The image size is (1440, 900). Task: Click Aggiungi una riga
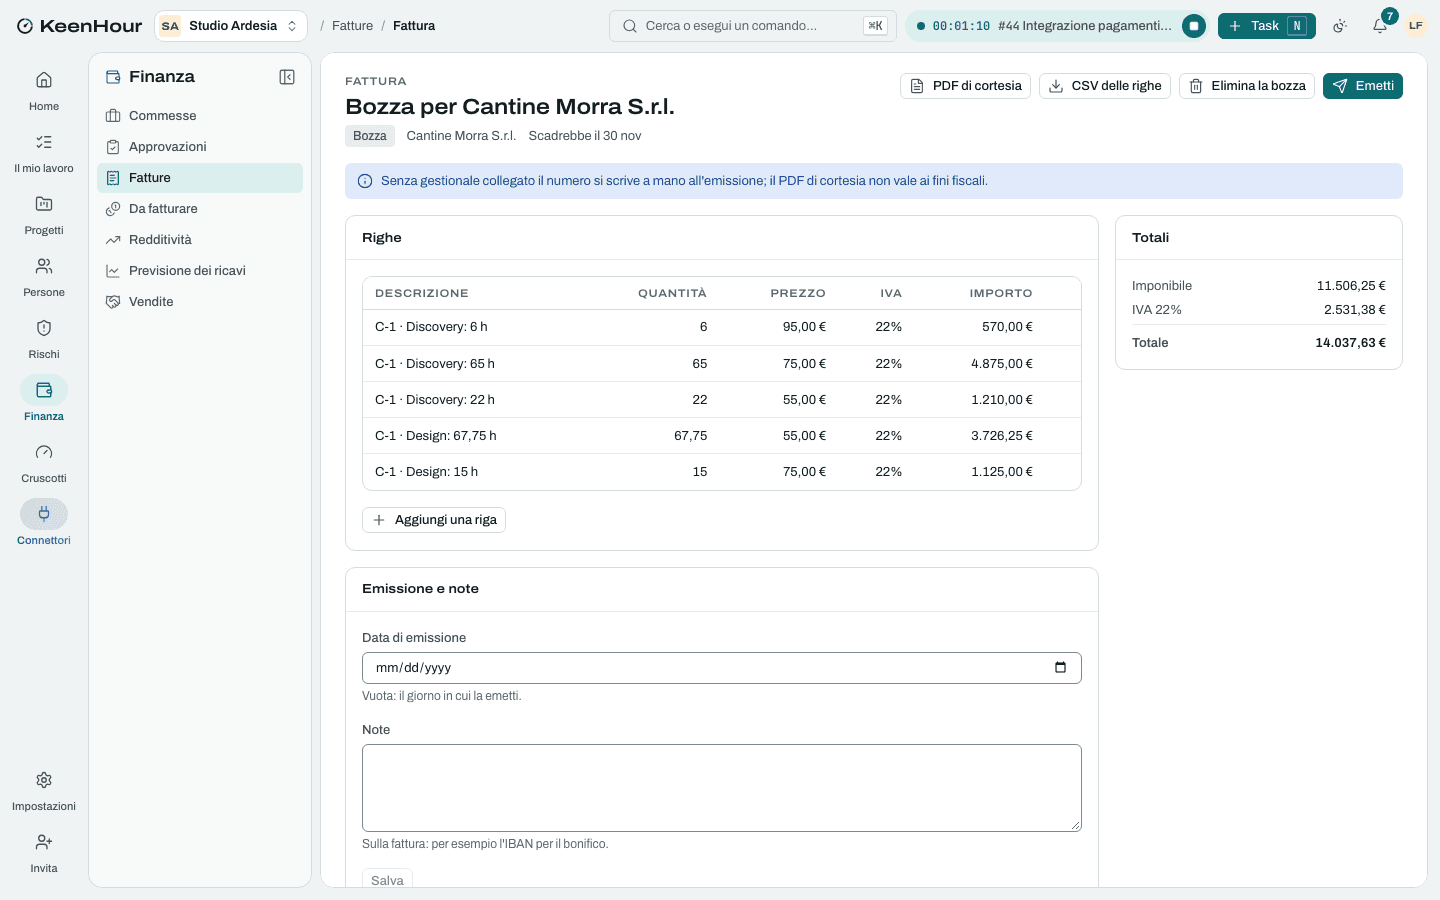[434, 520]
